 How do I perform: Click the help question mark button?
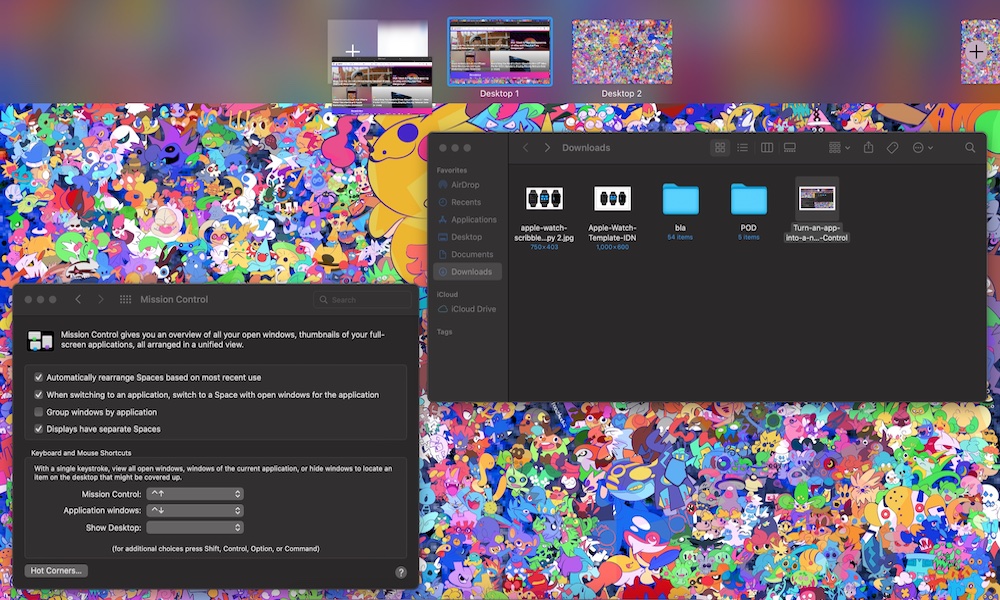click(x=401, y=572)
